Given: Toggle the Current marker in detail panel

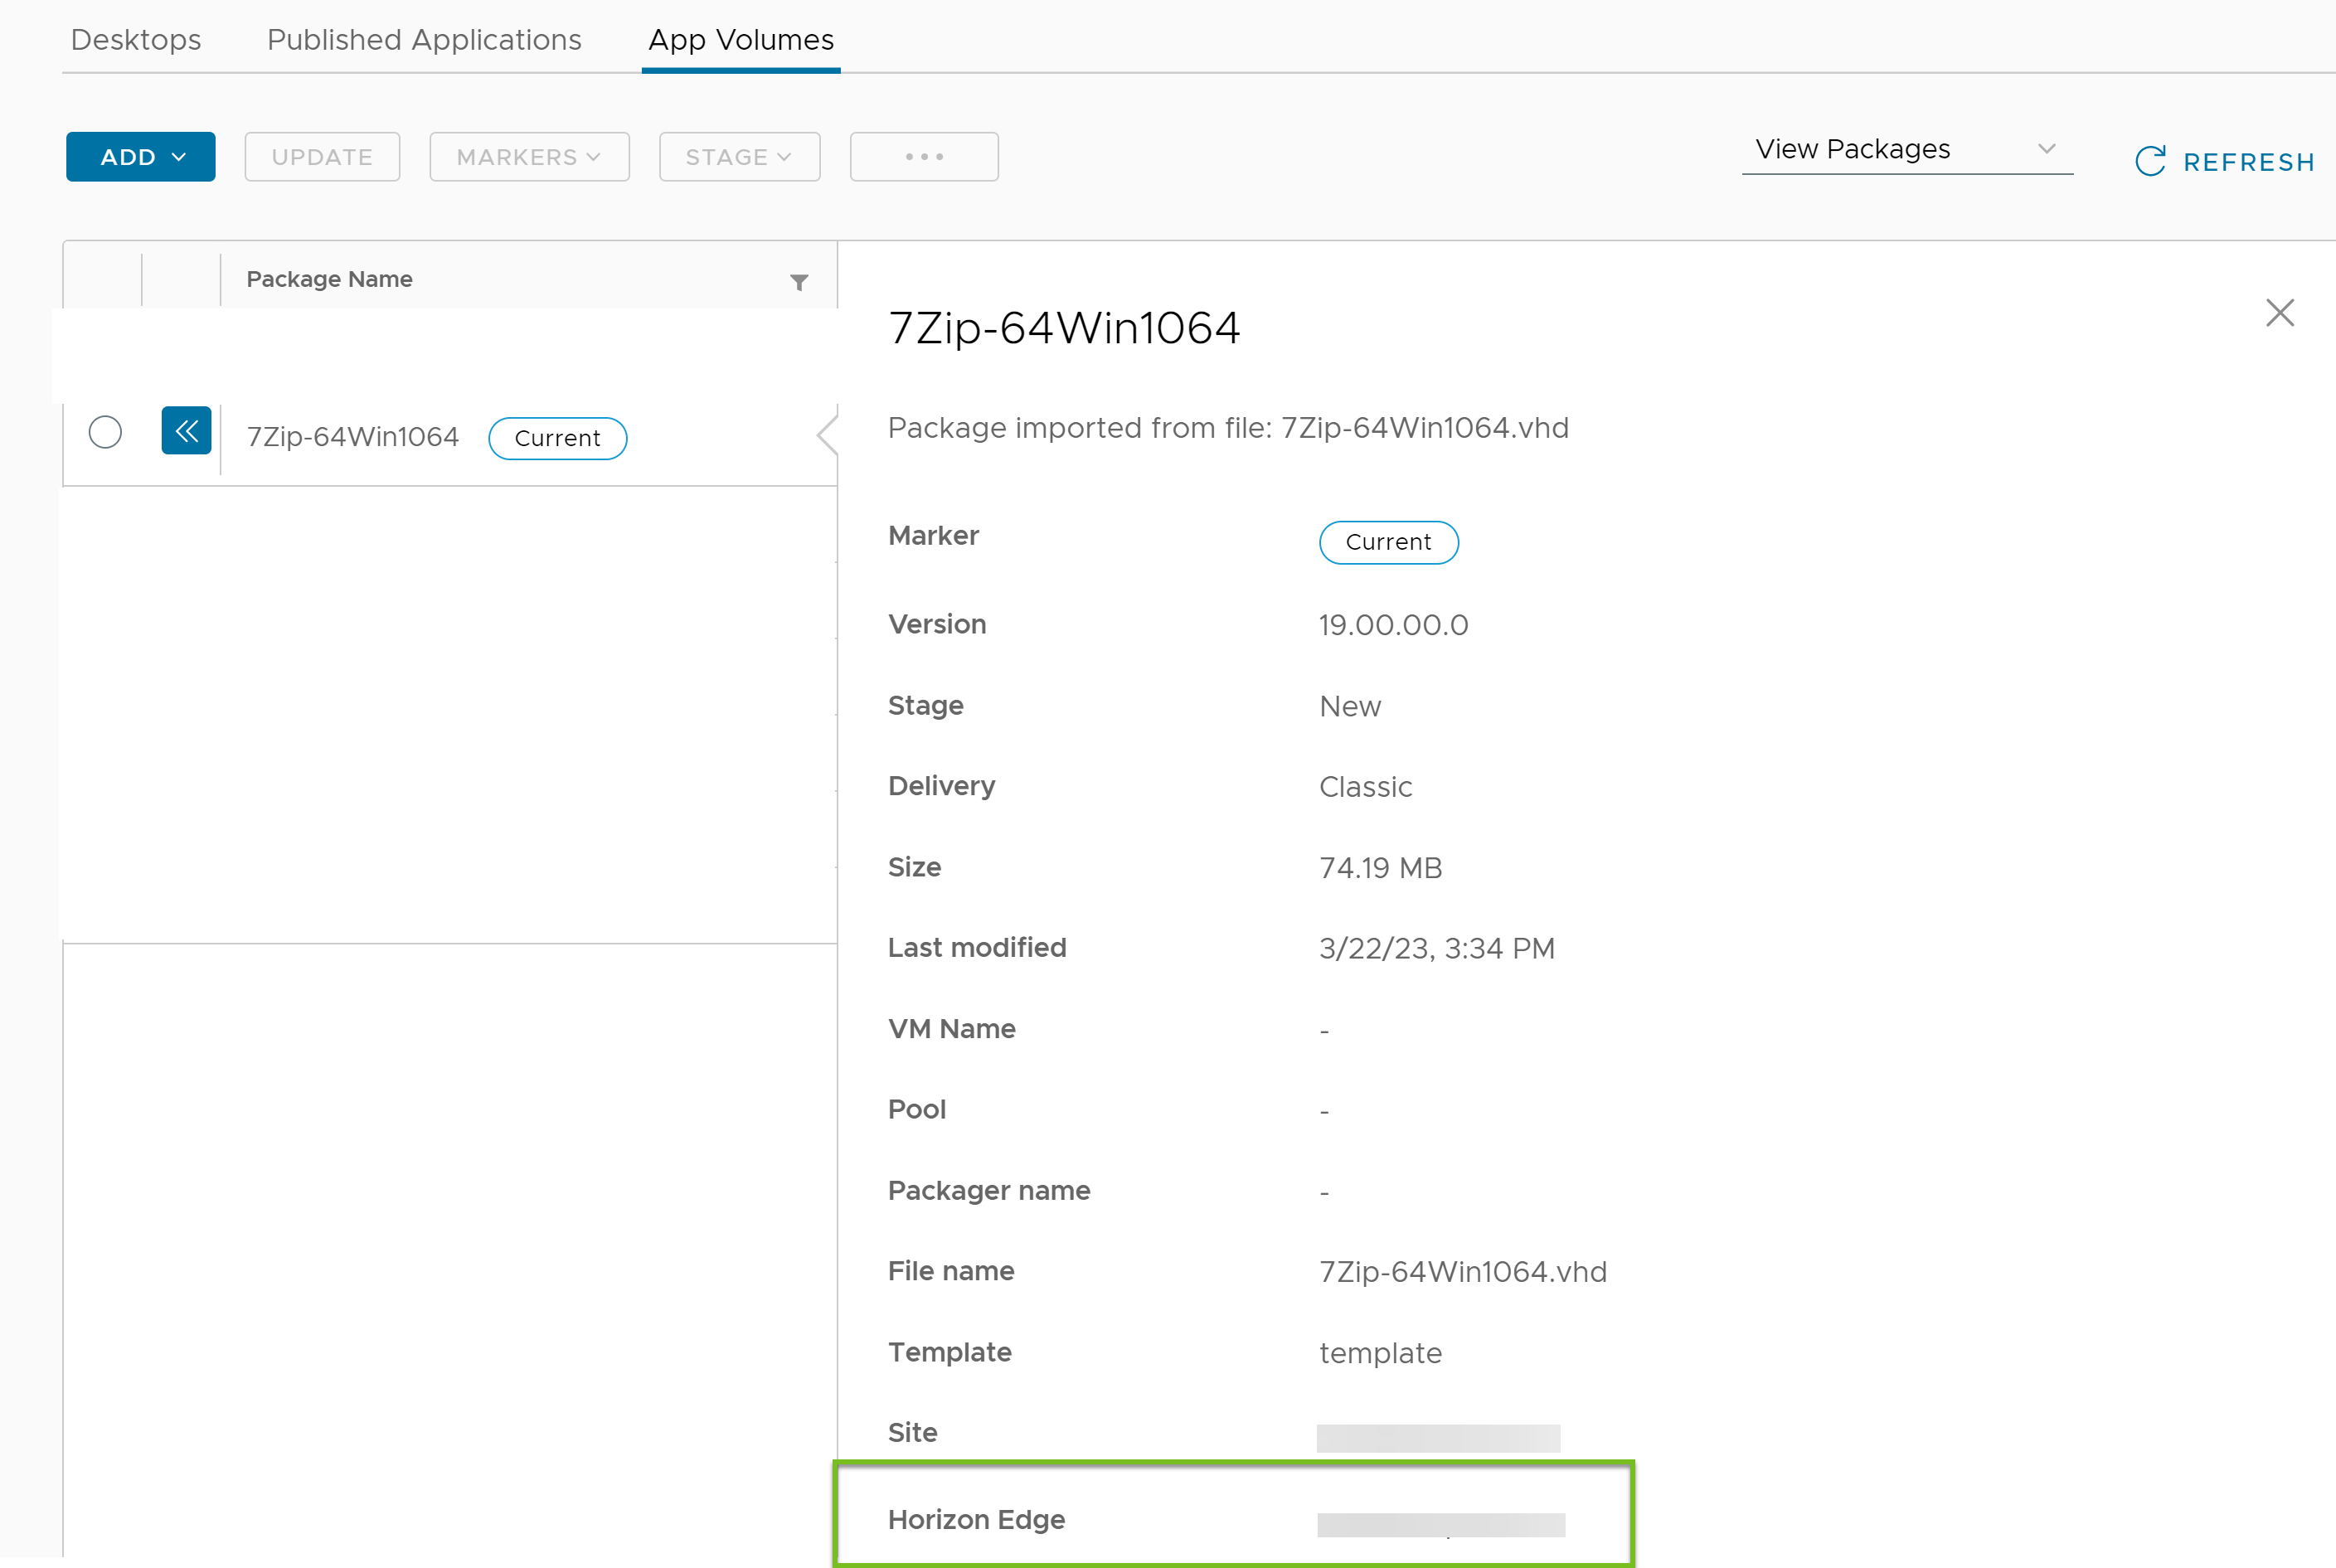Looking at the screenshot, I should point(1387,541).
